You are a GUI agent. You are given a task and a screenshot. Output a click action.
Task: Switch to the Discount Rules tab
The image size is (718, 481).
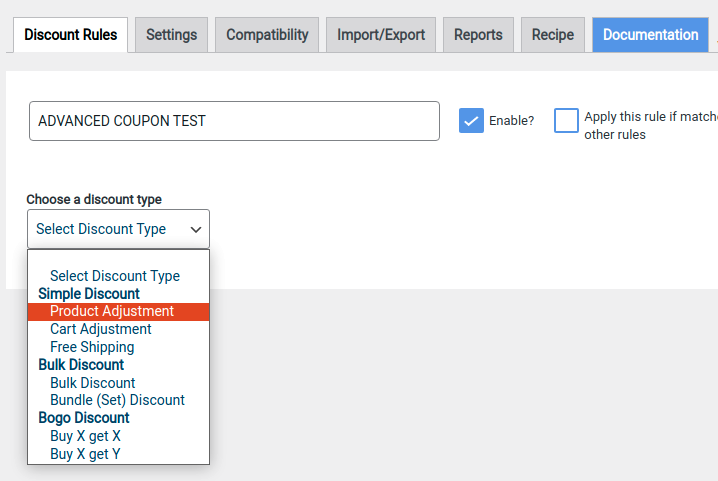point(70,35)
